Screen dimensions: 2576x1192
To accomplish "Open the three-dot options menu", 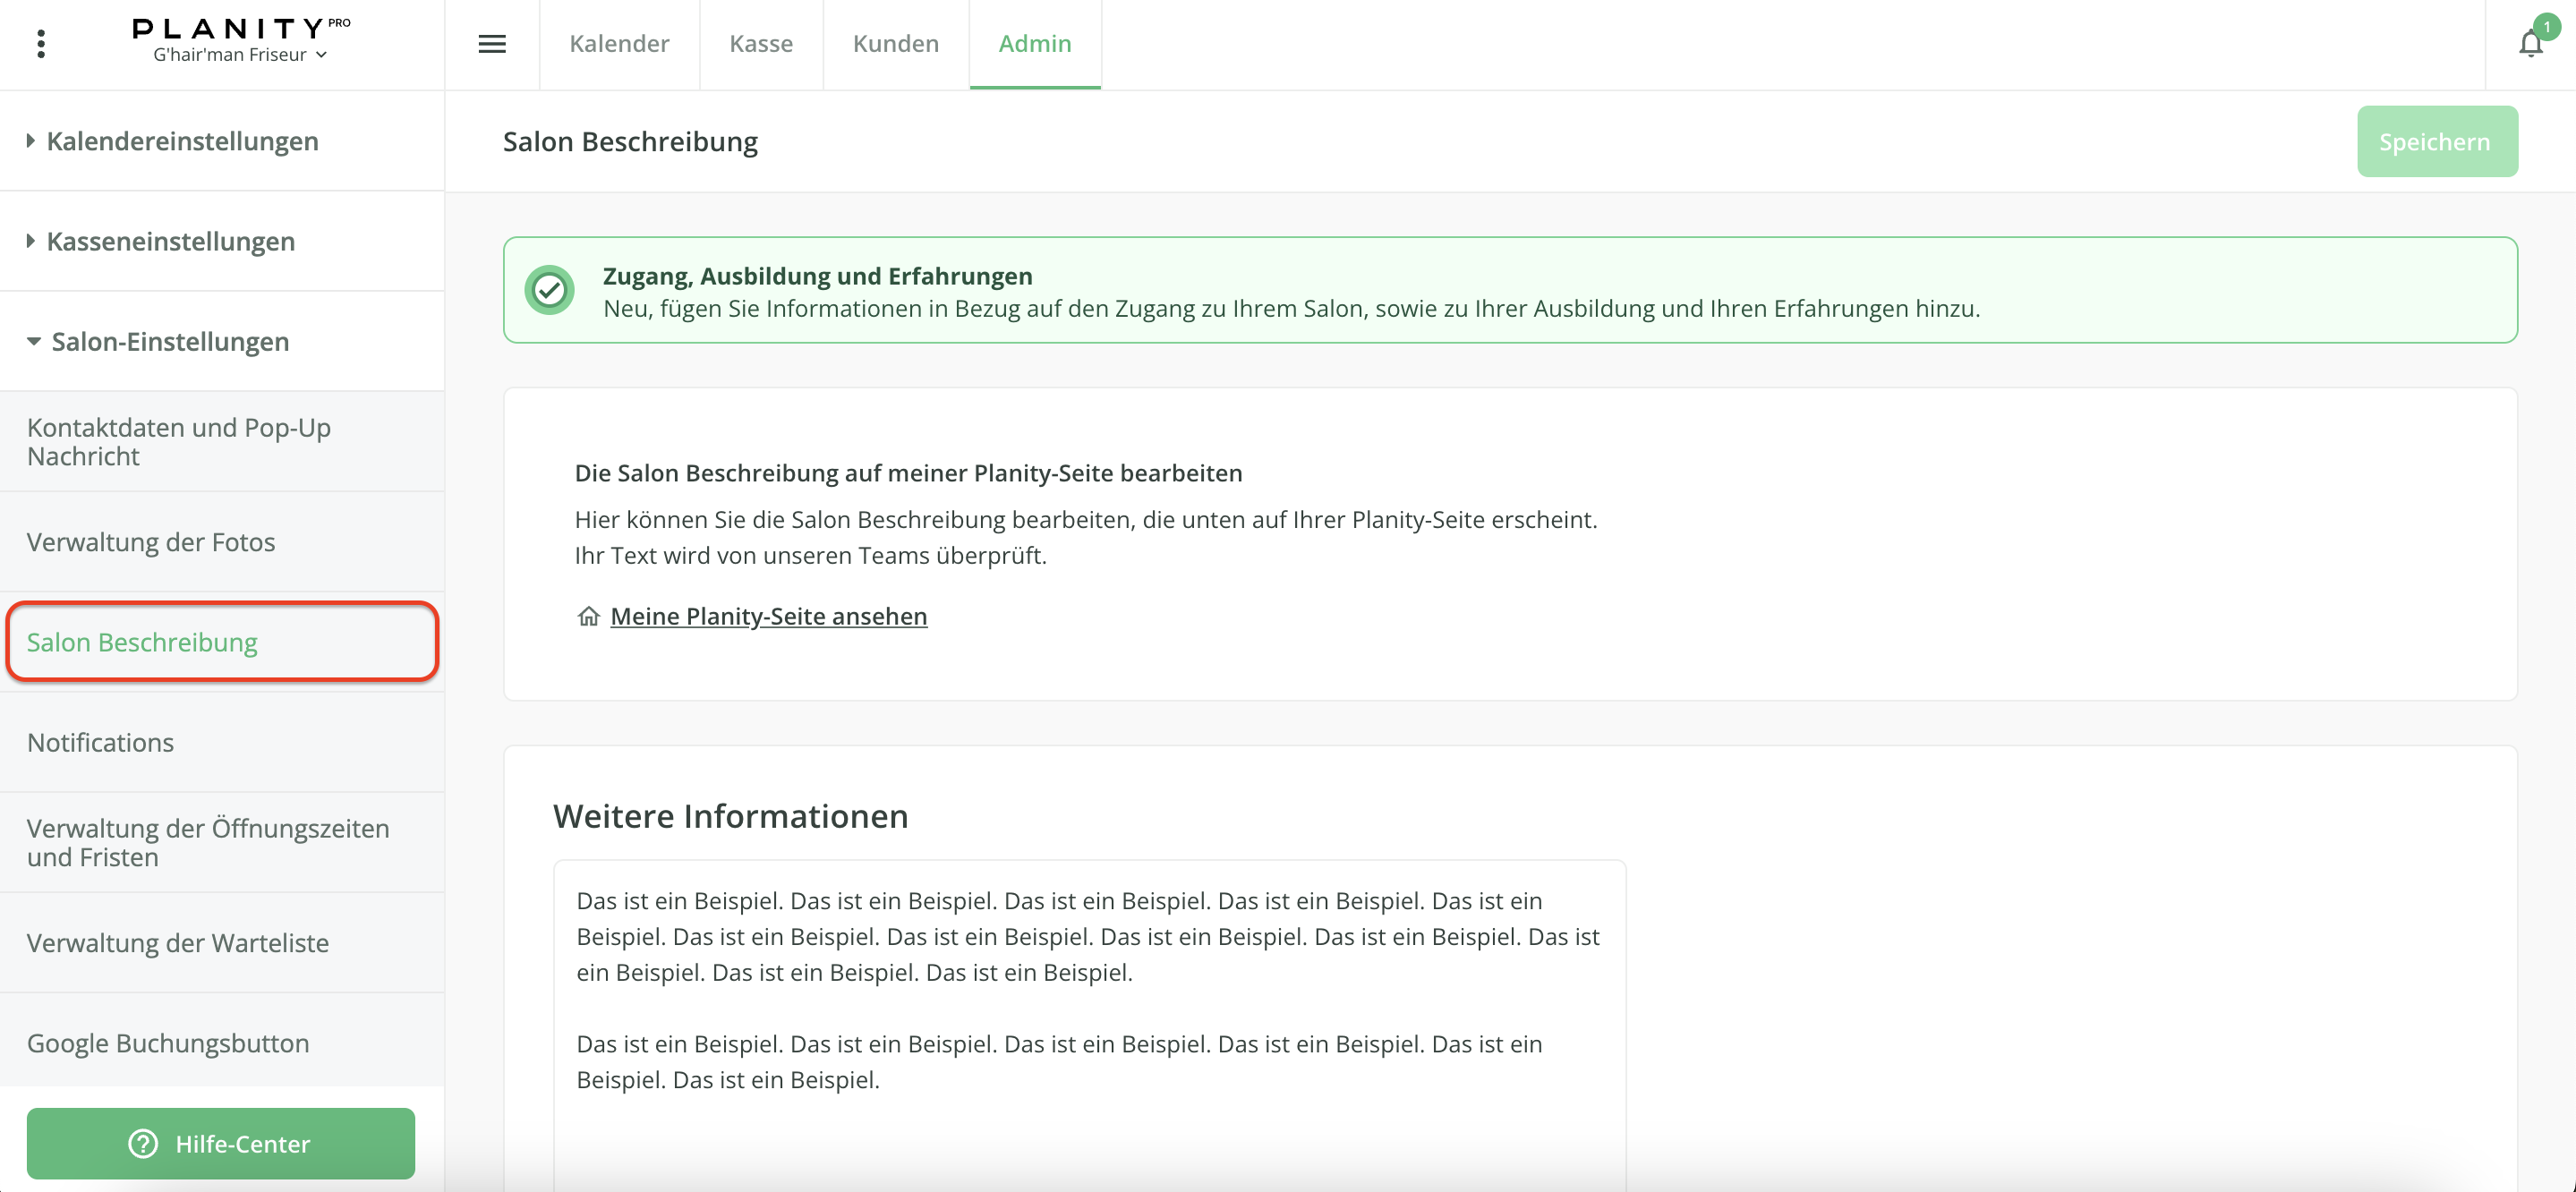I will point(41,44).
